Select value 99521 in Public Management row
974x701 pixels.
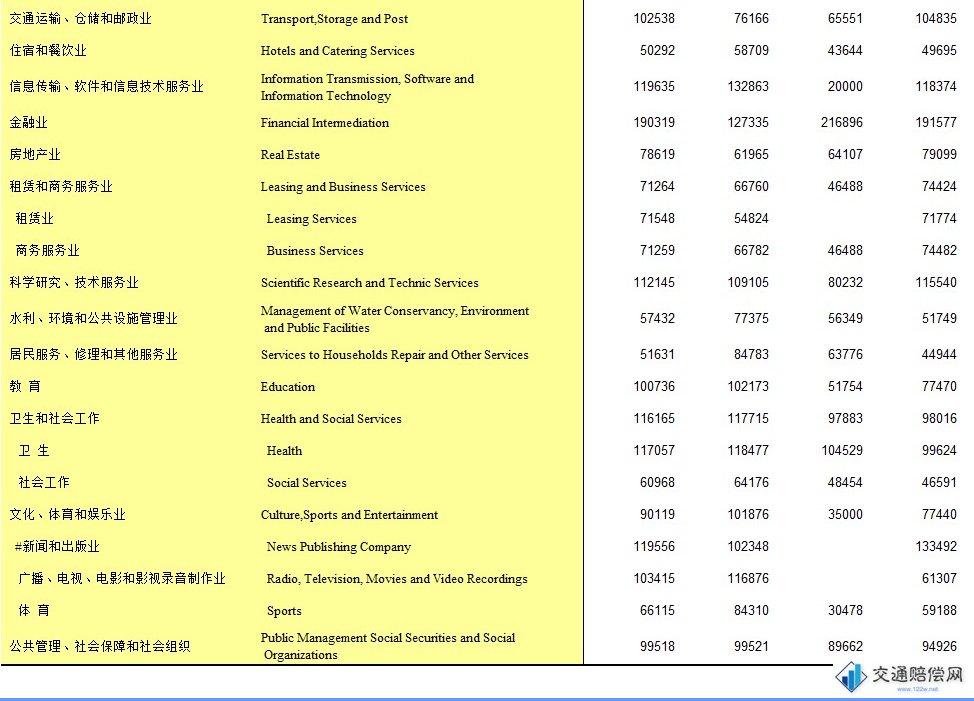click(x=751, y=646)
